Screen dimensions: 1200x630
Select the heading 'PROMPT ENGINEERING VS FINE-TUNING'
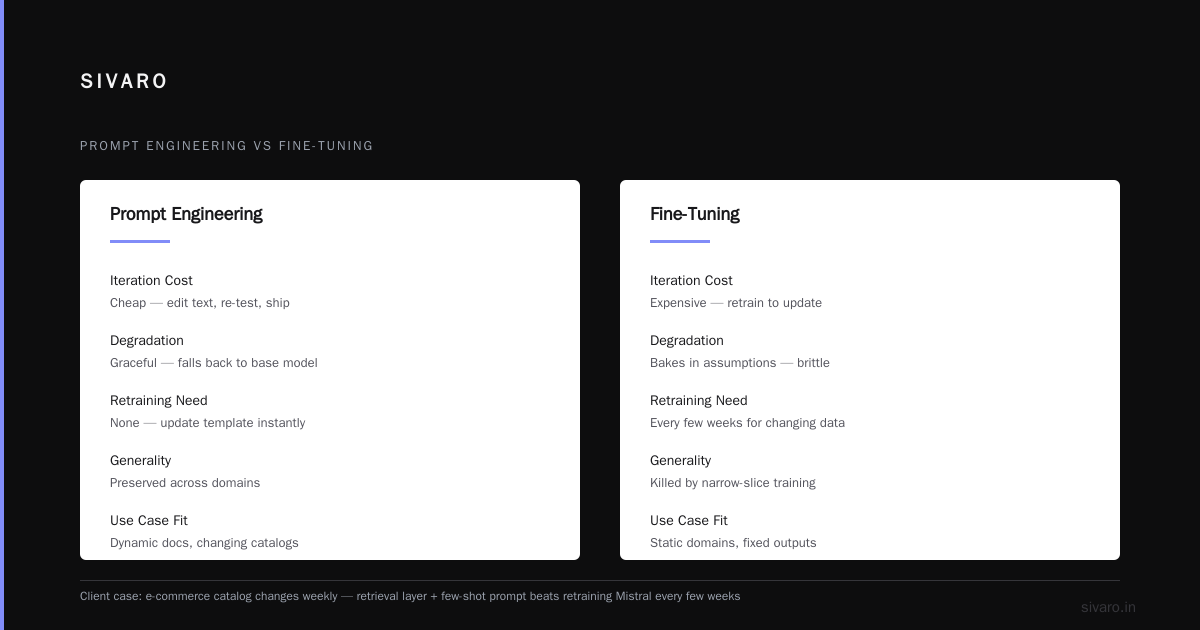point(227,146)
